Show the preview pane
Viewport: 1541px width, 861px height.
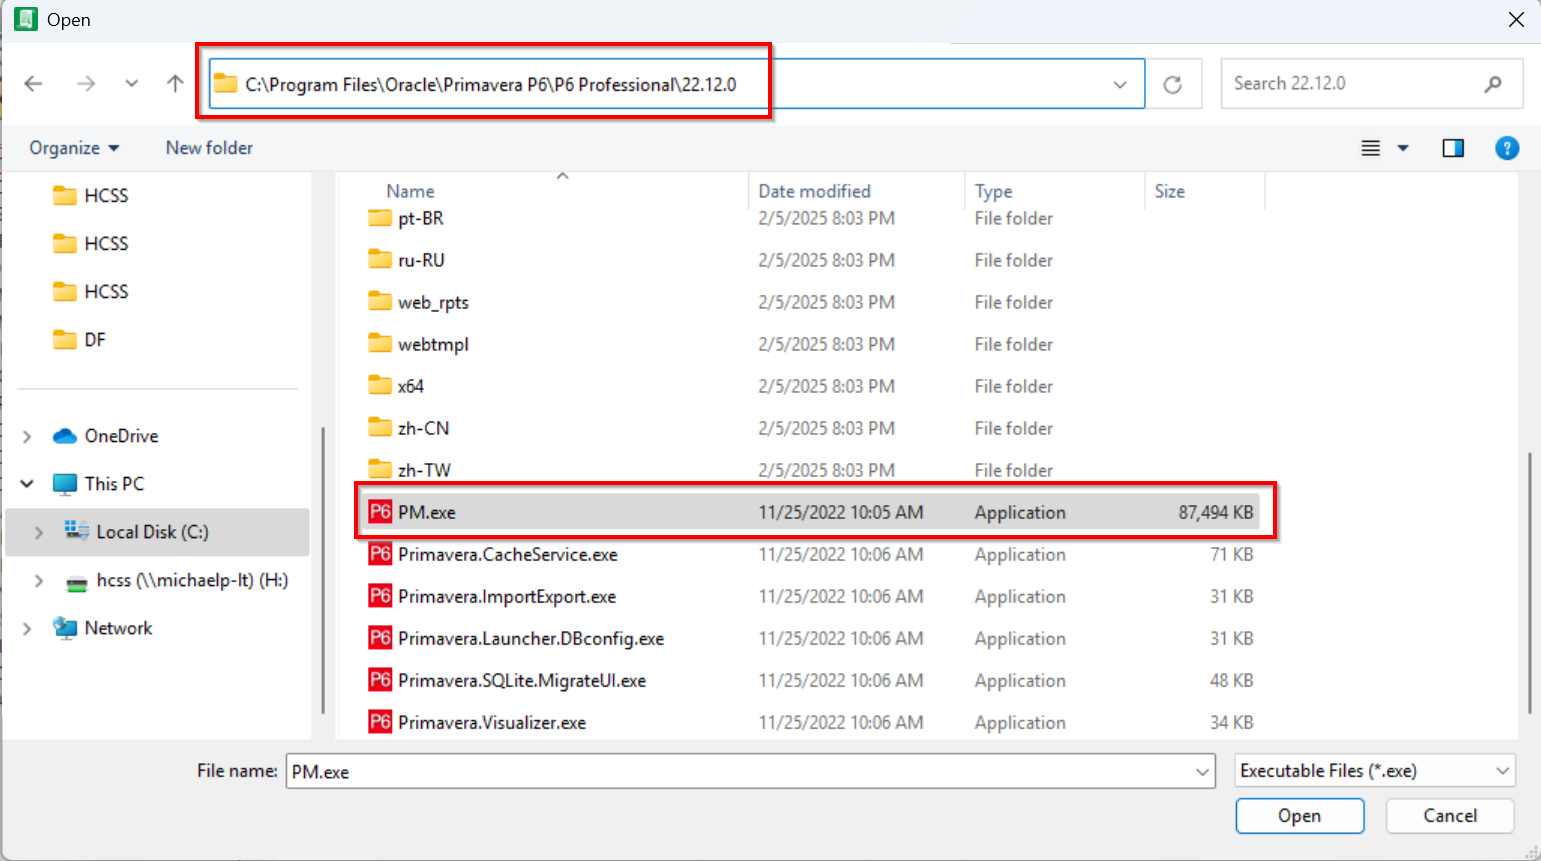(1453, 148)
